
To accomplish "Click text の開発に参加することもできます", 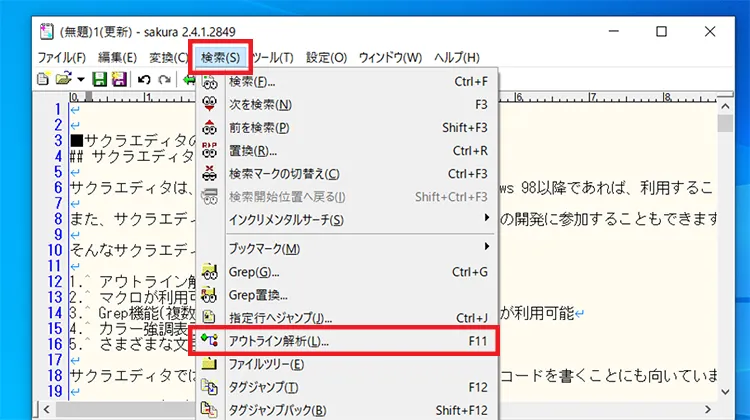I will click(608, 219).
